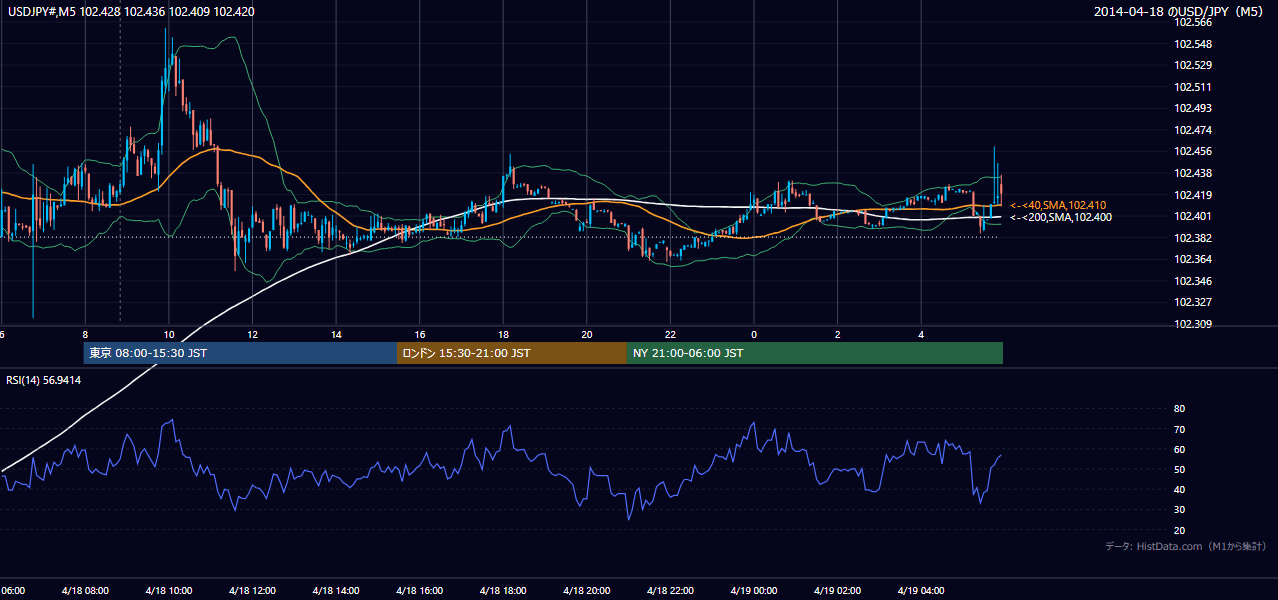The image size is (1278, 600).
Task: Click price axis value 102.511
Action: (1192, 87)
